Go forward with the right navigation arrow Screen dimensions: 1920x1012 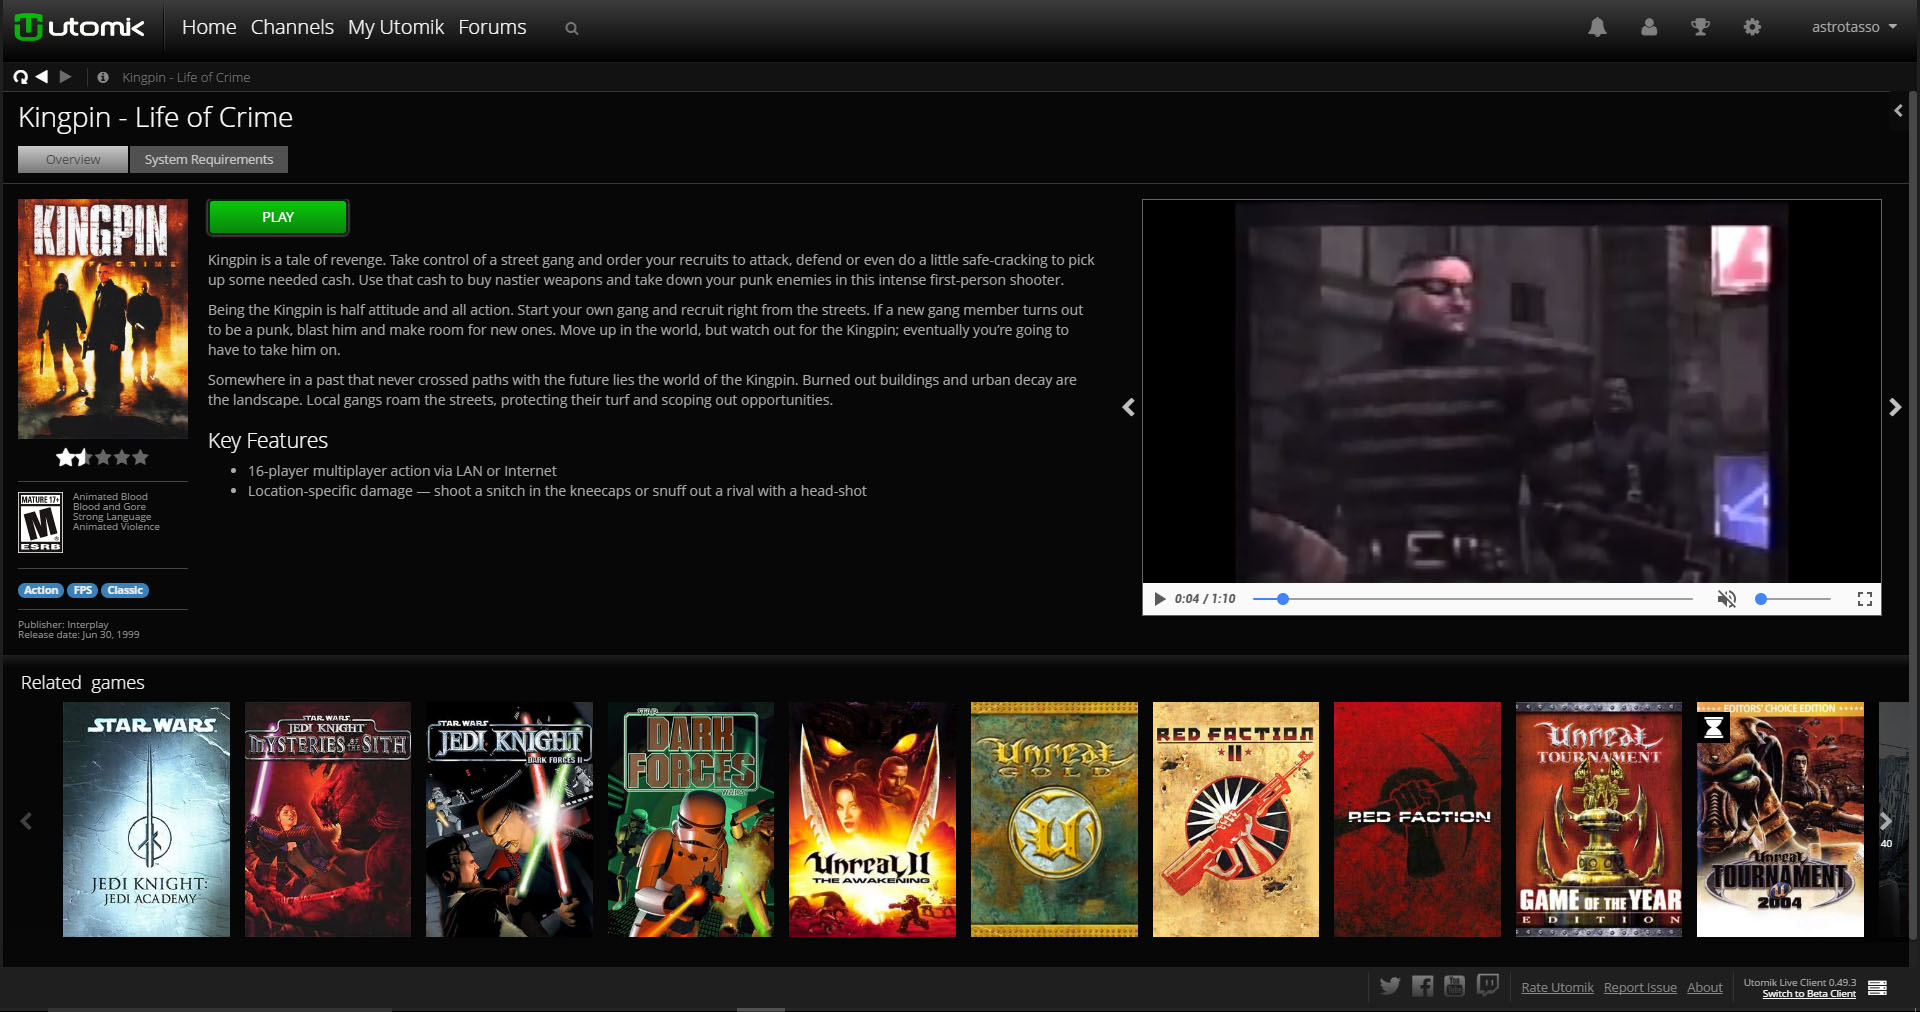(x=65, y=77)
